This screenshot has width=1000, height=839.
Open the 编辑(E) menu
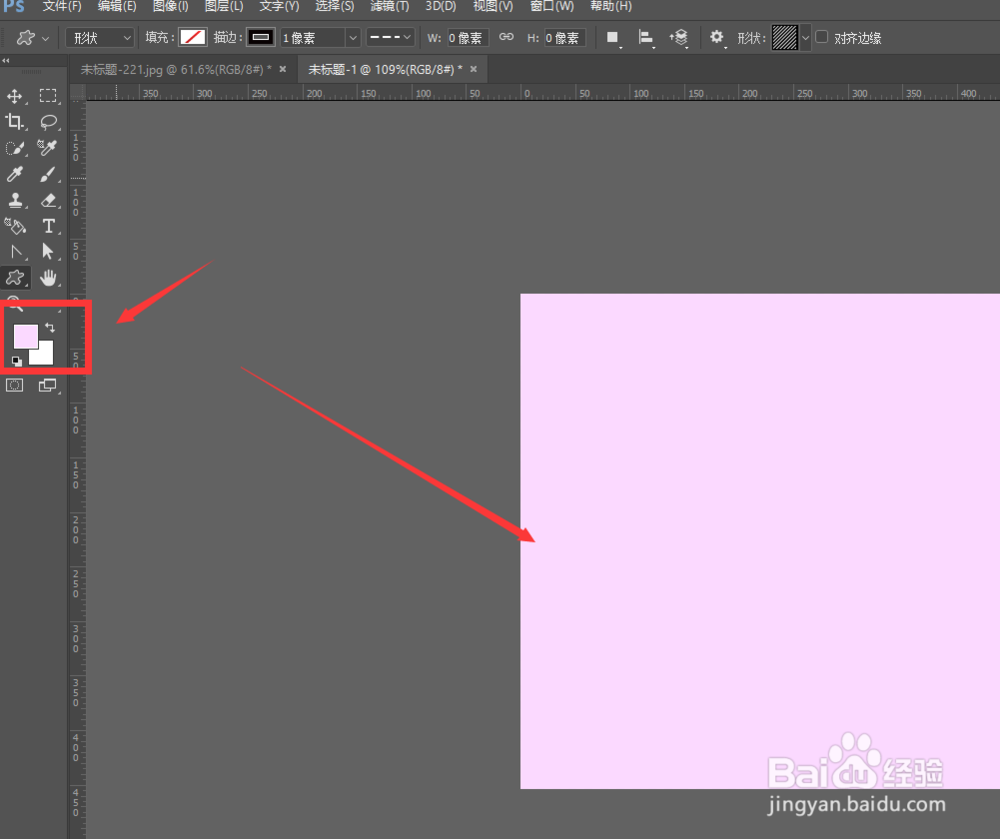click(117, 6)
